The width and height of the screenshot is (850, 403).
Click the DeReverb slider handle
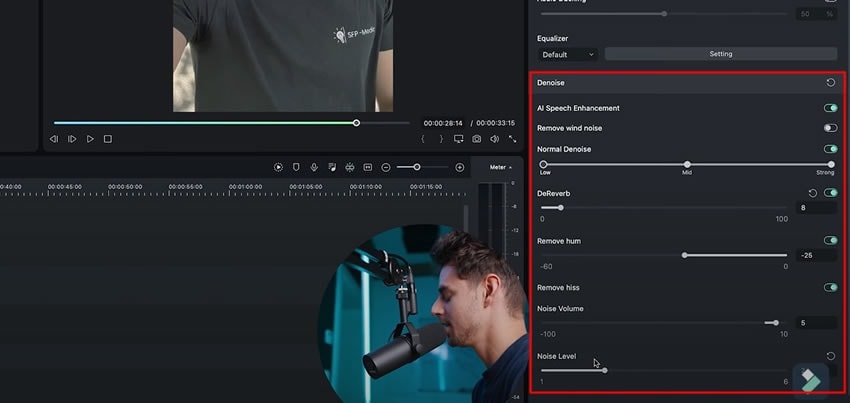pos(561,208)
